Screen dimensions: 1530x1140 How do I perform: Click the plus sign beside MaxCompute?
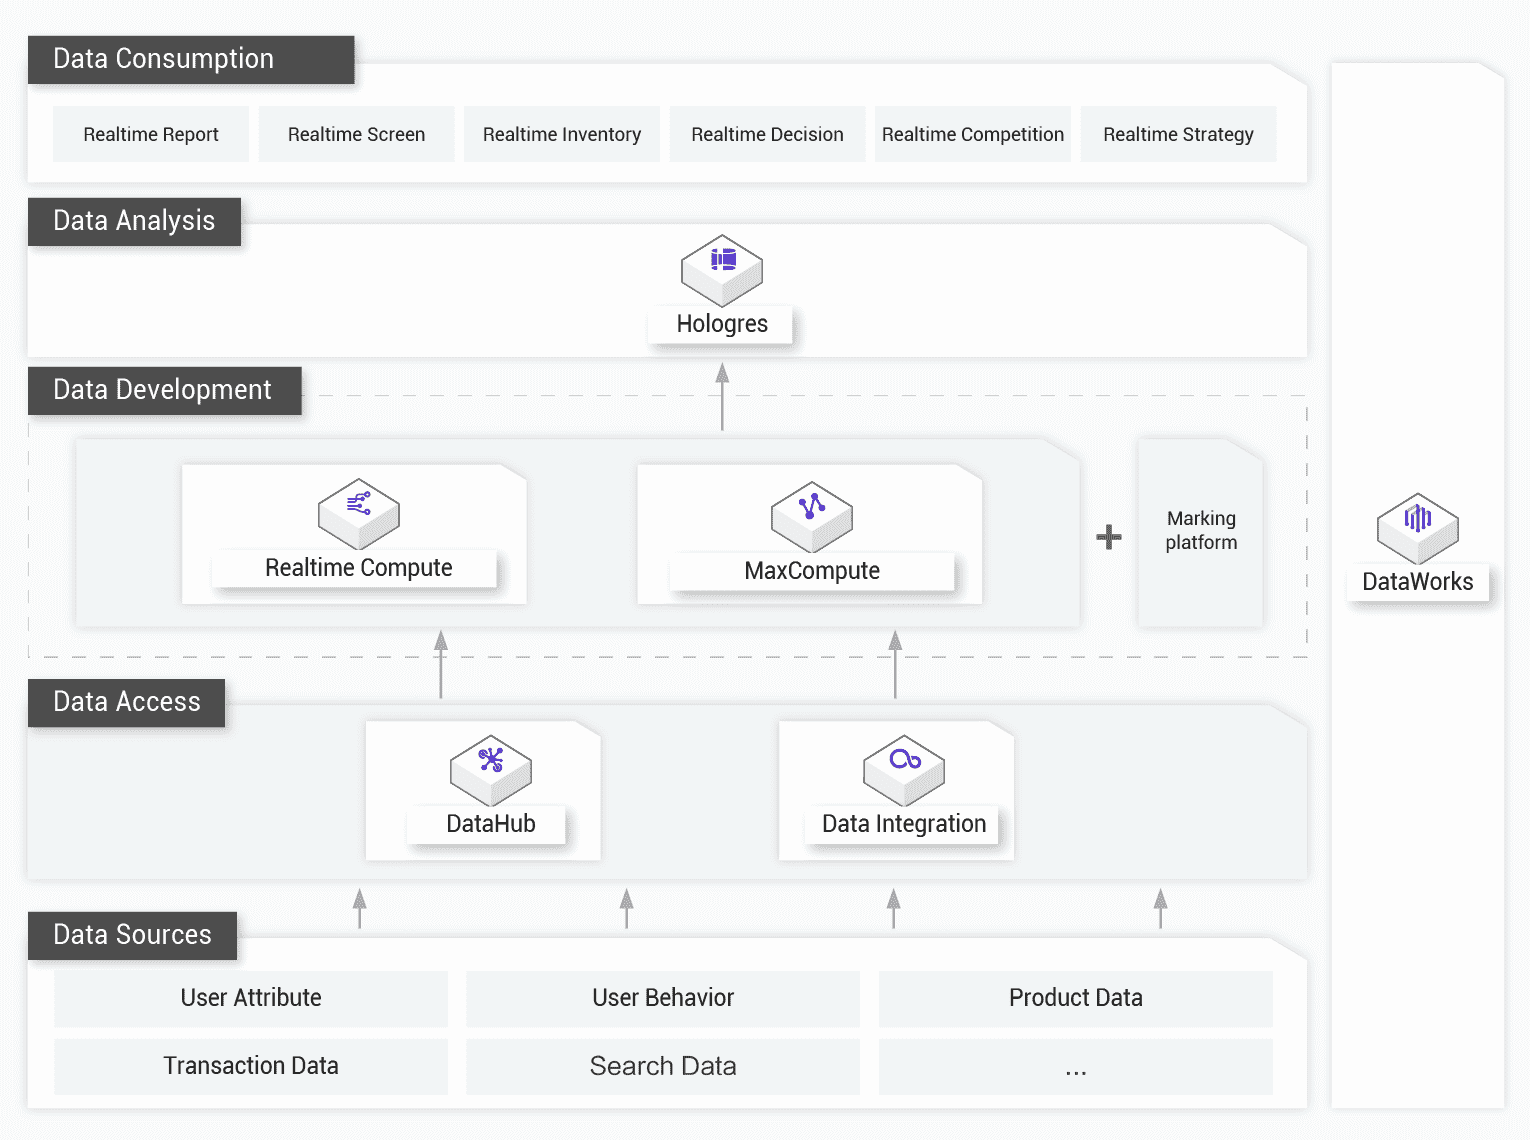click(1108, 537)
